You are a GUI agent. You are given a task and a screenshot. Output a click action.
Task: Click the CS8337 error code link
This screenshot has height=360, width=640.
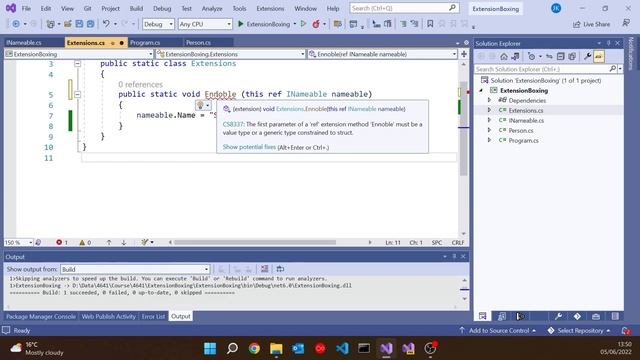pos(233,124)
